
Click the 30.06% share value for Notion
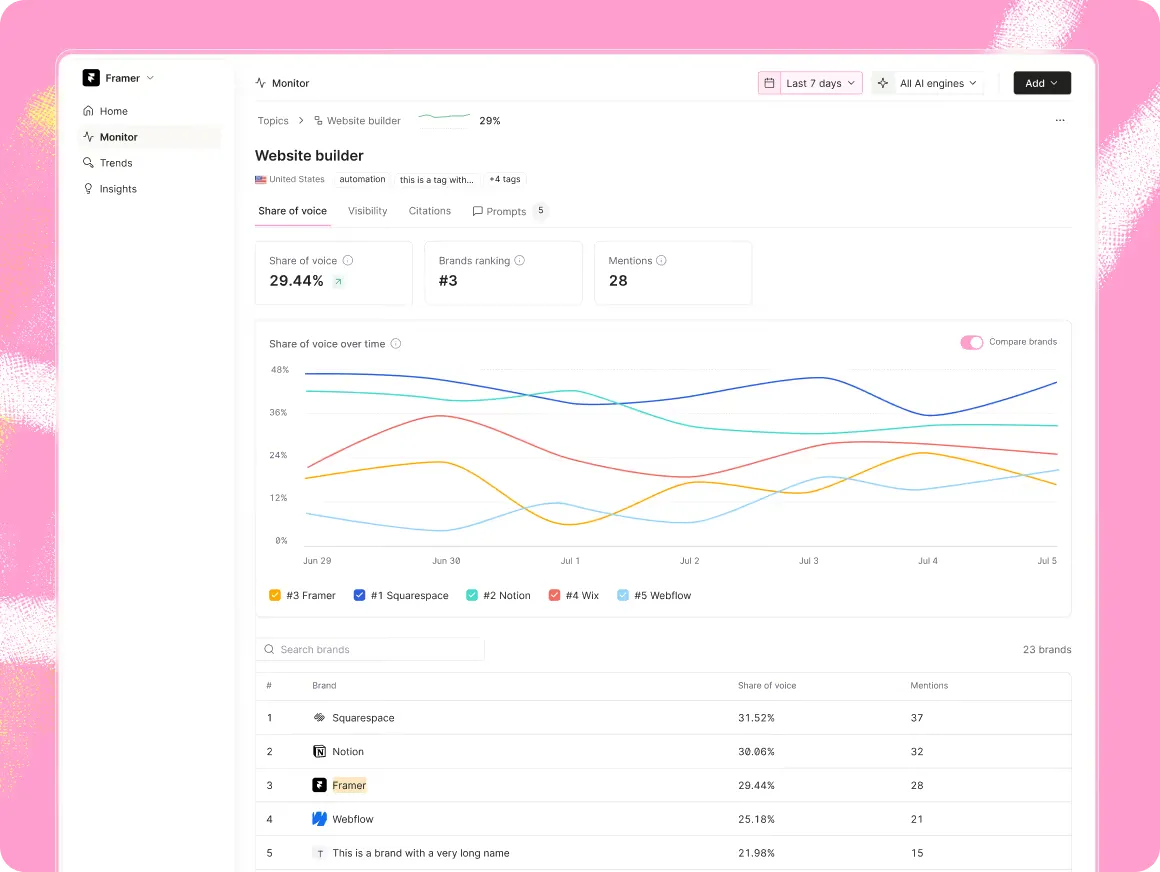coord(756,751)
